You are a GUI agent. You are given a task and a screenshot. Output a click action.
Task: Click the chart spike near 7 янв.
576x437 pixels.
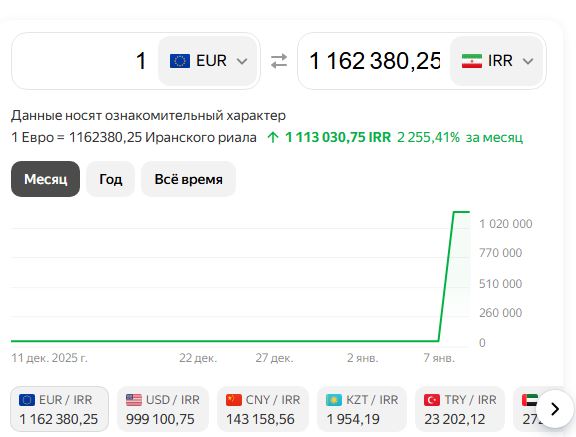pyautogui.click(x=446, y=275)
